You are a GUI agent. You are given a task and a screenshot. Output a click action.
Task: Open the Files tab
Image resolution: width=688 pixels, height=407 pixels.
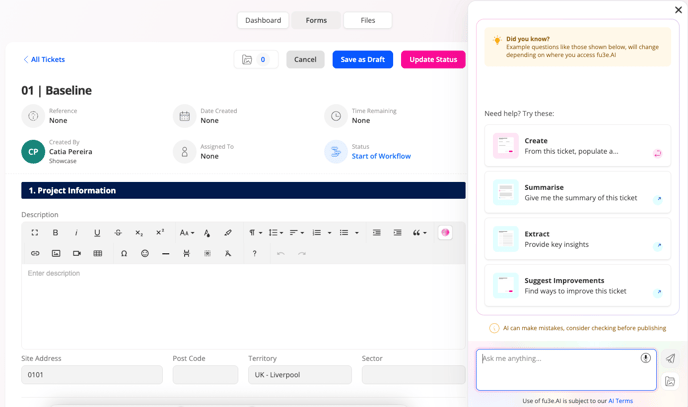pos(368,20)
